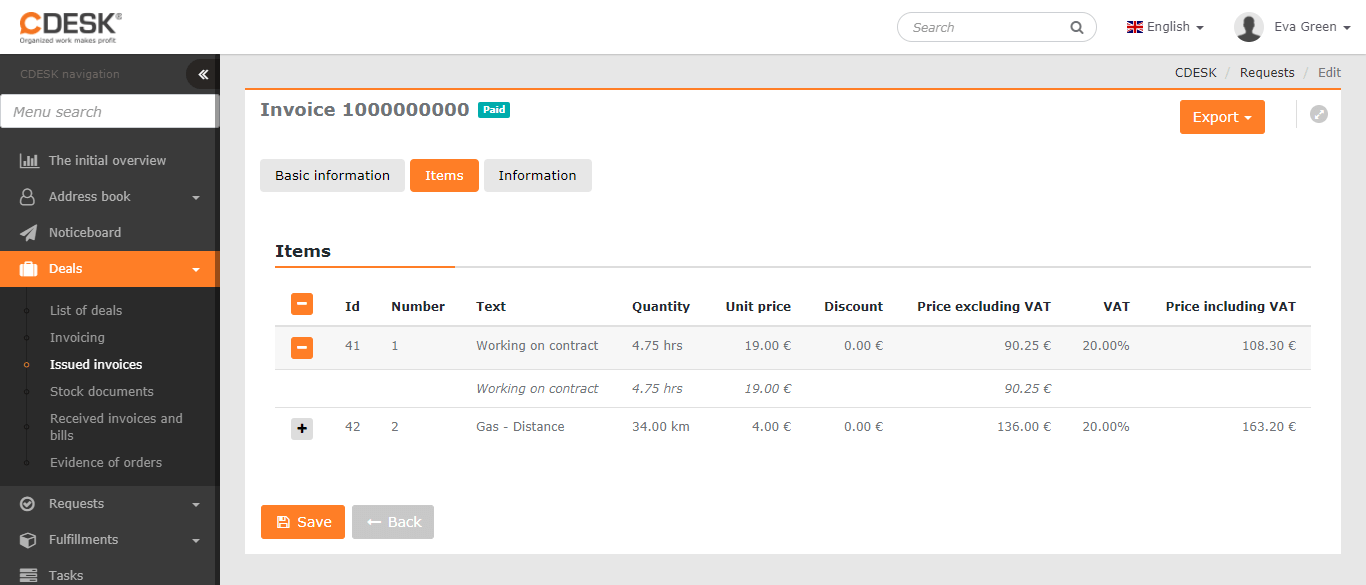Click the Invoice 1000000000 heading

364,110
